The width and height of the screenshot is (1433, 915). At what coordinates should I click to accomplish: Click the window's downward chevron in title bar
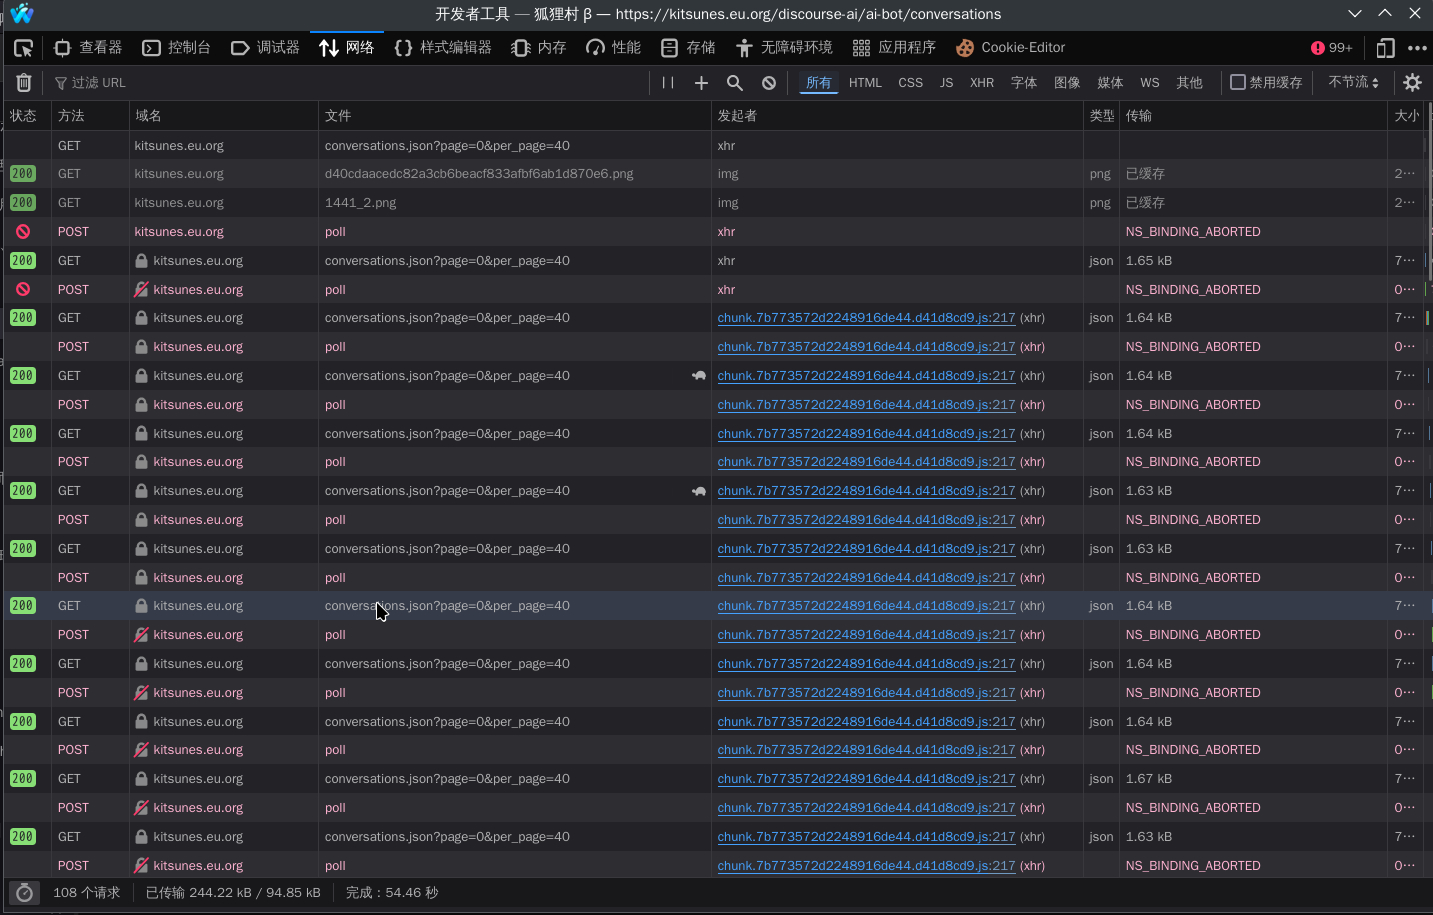pos(1354,14)
